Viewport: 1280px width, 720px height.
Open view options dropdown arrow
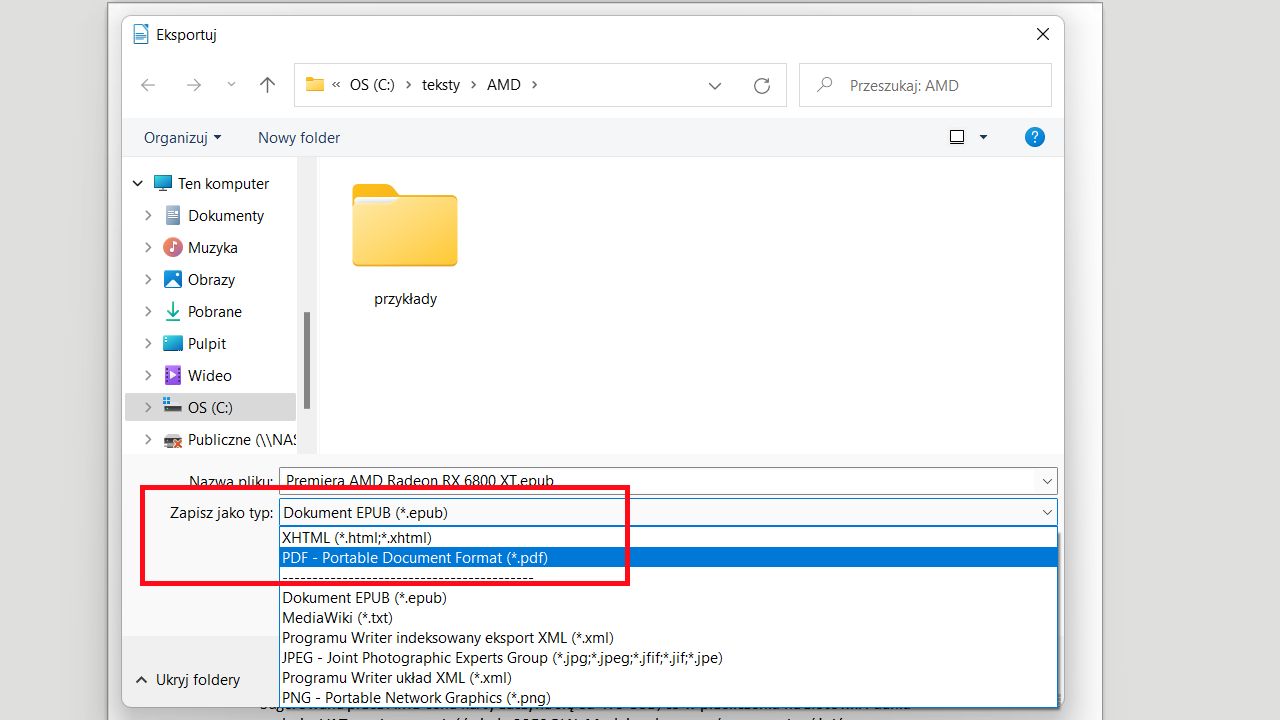coord(983,137)
